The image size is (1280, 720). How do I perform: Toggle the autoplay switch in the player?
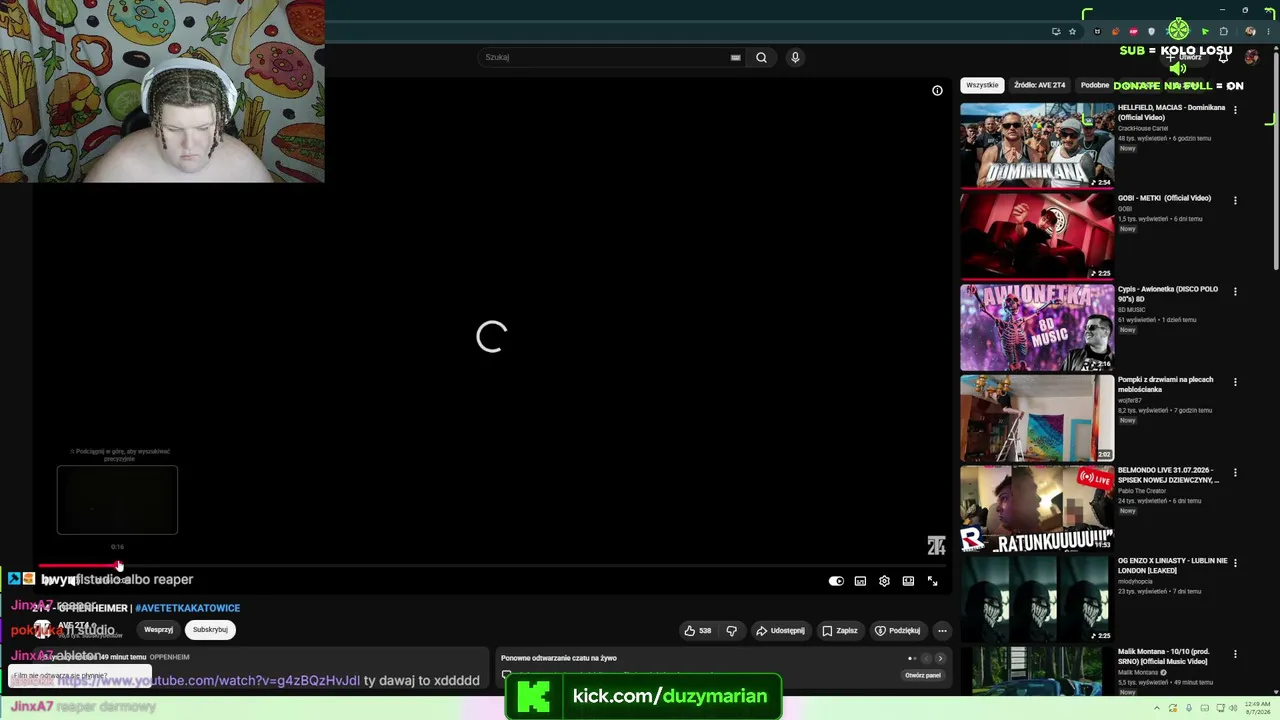click(x=836, y=581)
